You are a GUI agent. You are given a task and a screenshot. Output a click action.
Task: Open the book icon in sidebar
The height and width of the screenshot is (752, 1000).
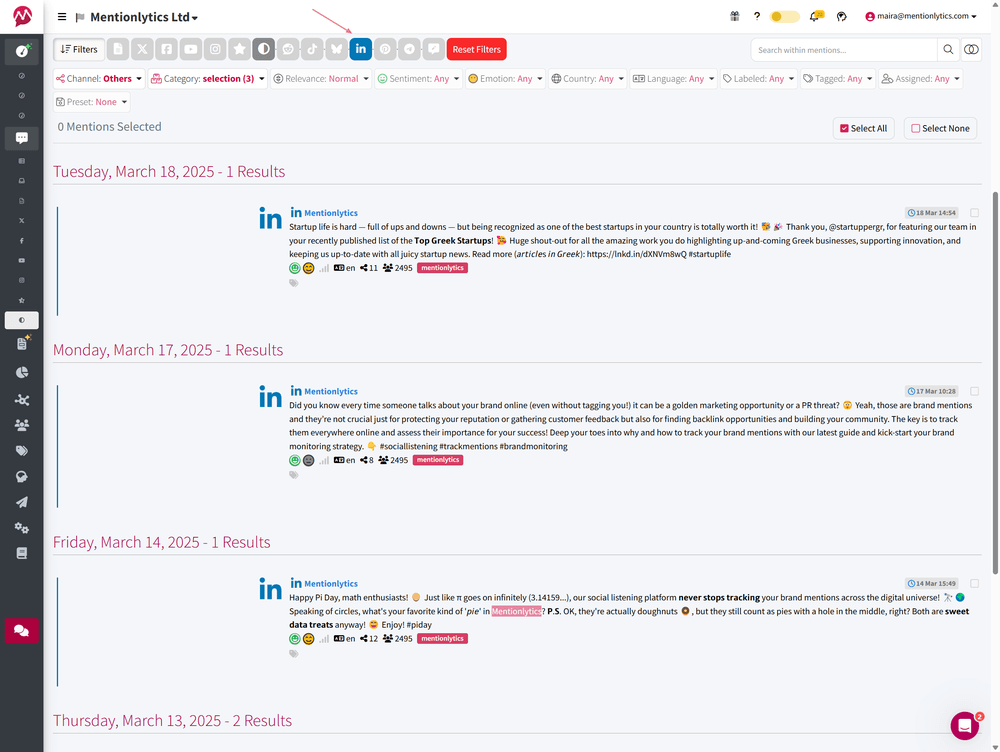pyautogui.click(x=22, y=553)
